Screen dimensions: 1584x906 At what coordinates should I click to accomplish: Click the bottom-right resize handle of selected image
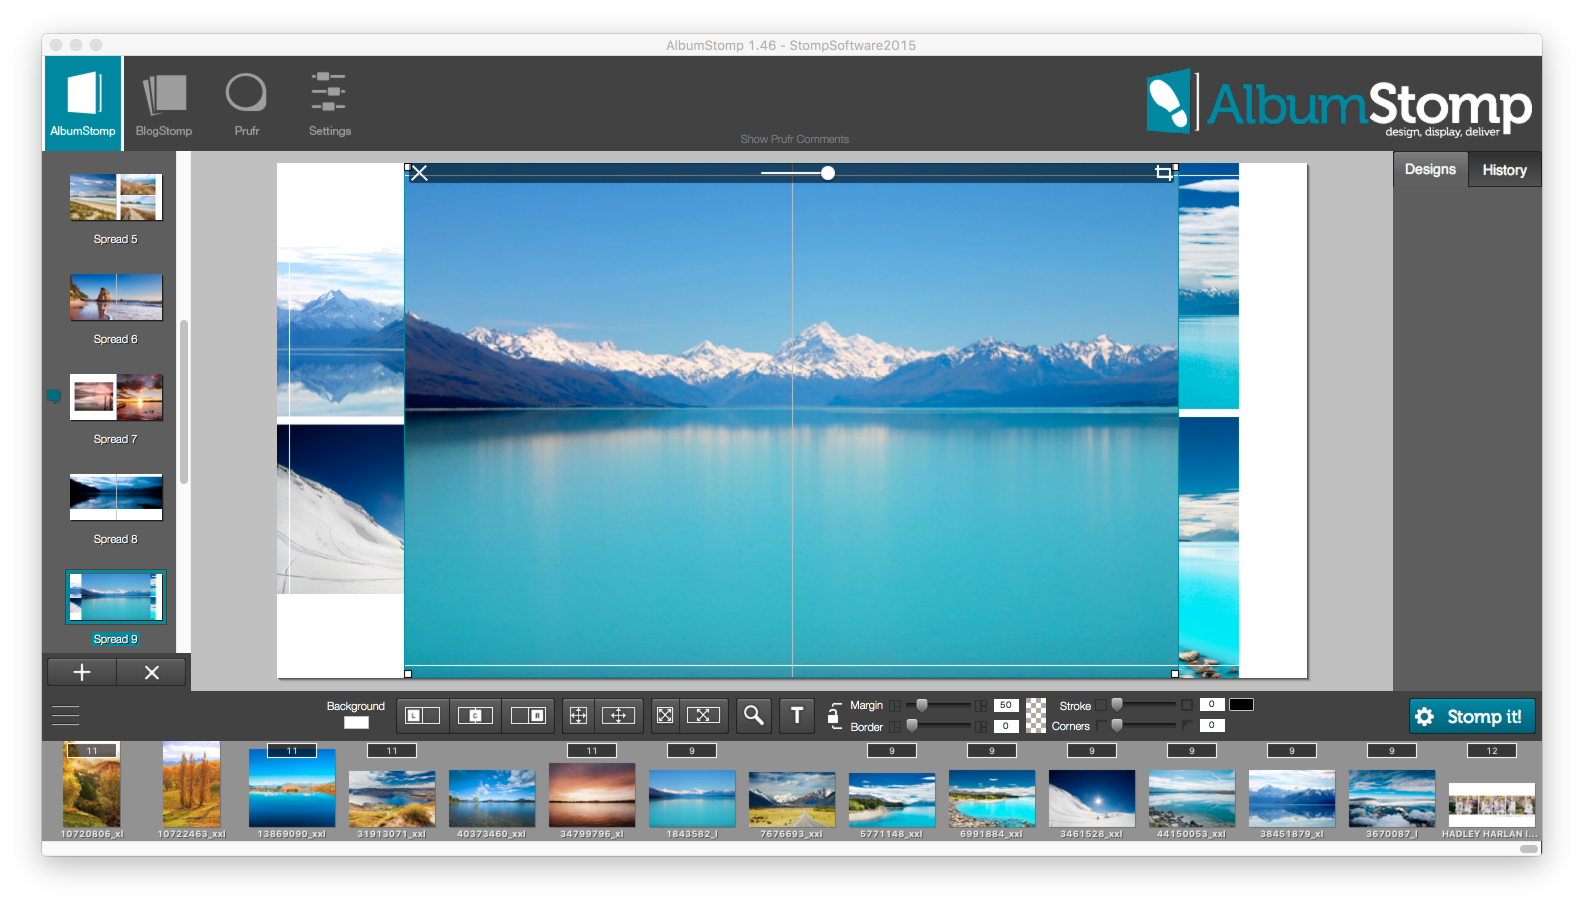coord(1175,674)
